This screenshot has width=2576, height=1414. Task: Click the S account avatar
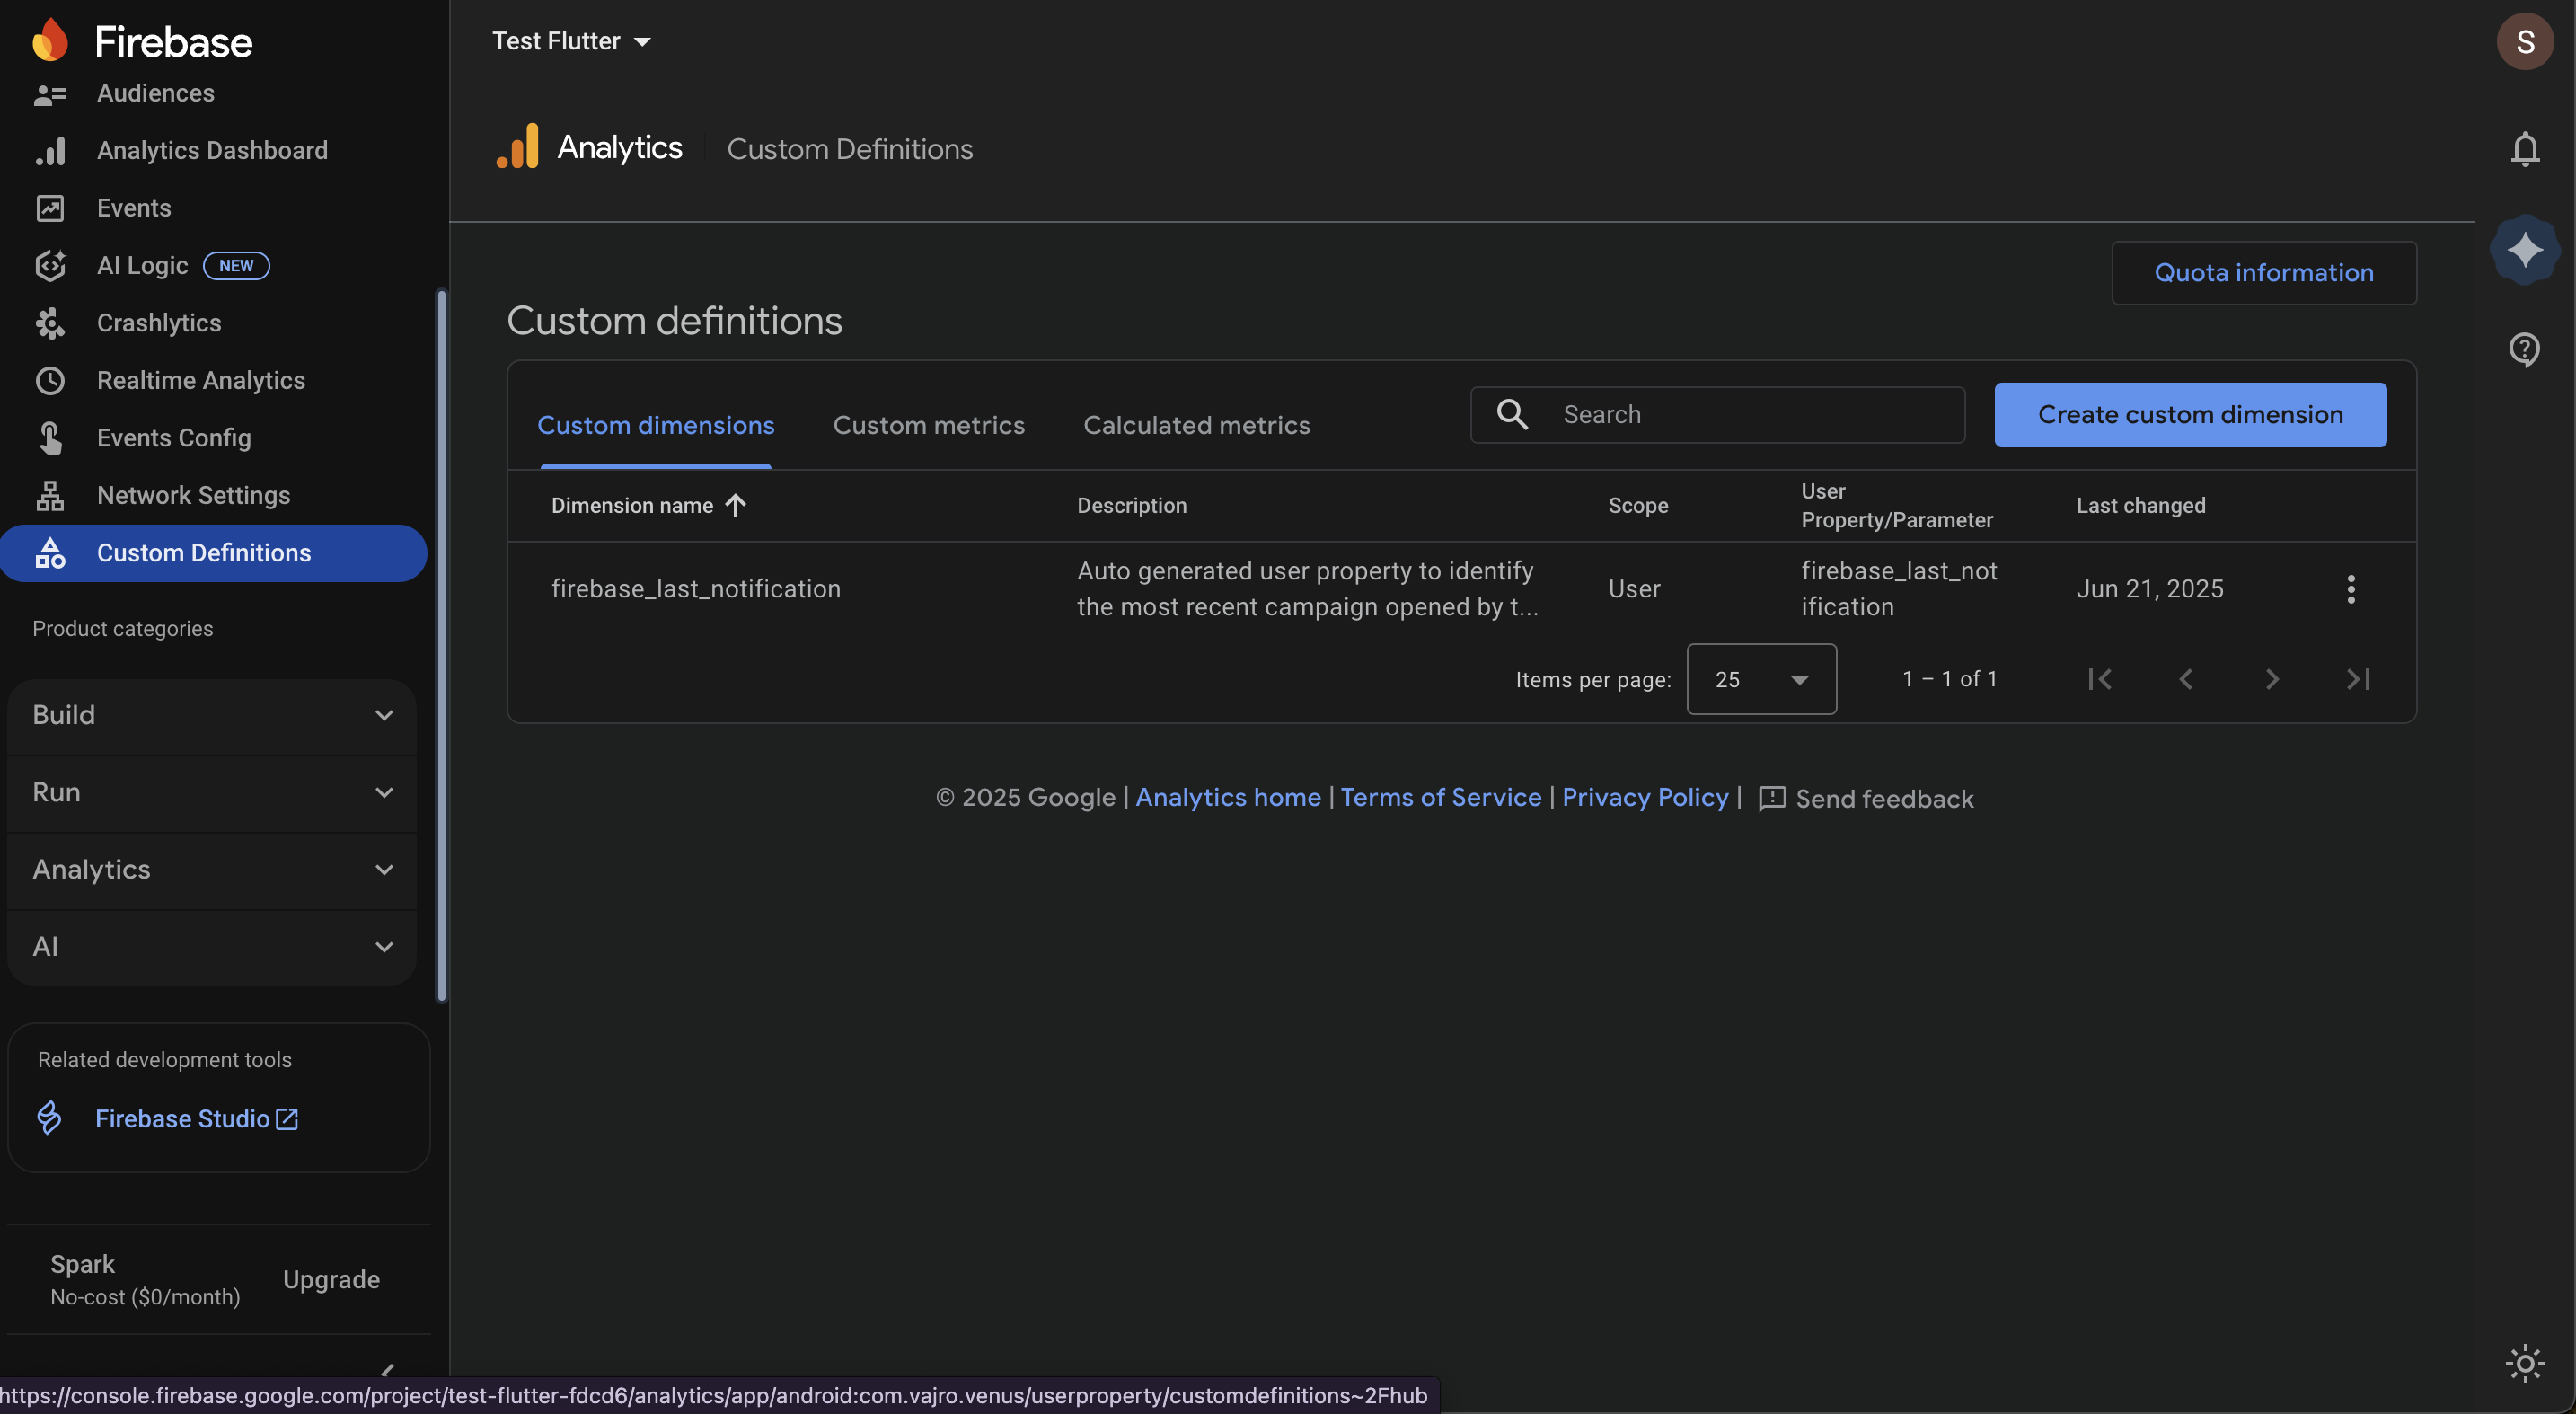click(2524, 41)
